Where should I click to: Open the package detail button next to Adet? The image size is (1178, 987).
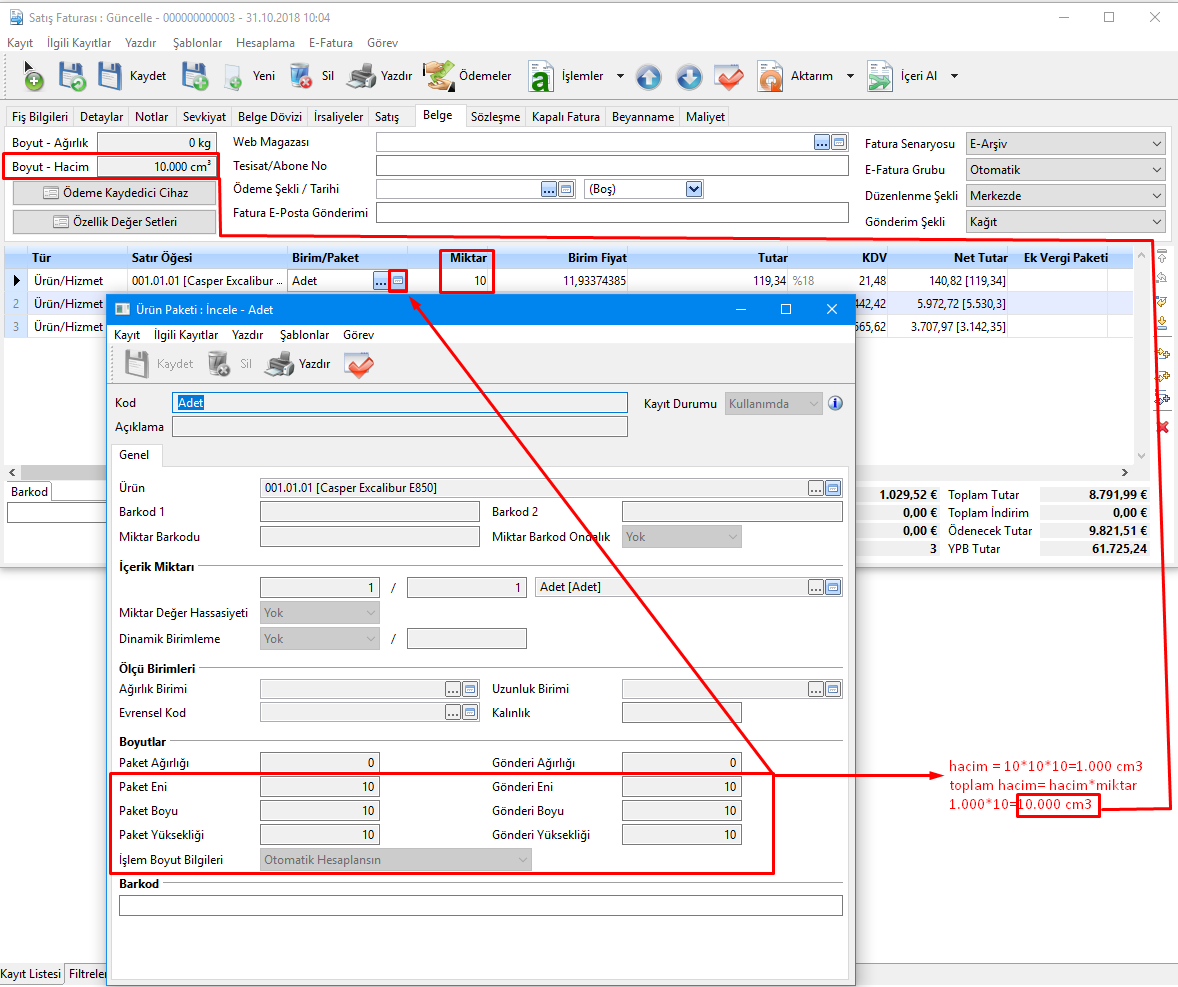(x=398, y=281)
